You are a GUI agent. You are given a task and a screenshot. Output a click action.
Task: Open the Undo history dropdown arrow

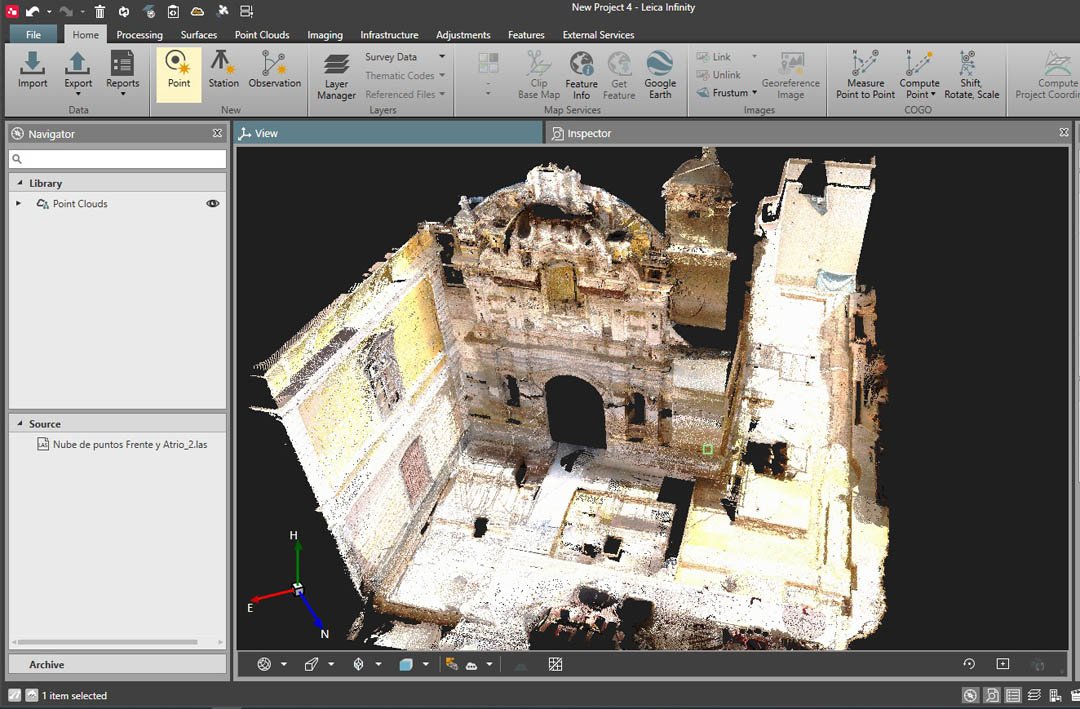(x=49, y=11)
